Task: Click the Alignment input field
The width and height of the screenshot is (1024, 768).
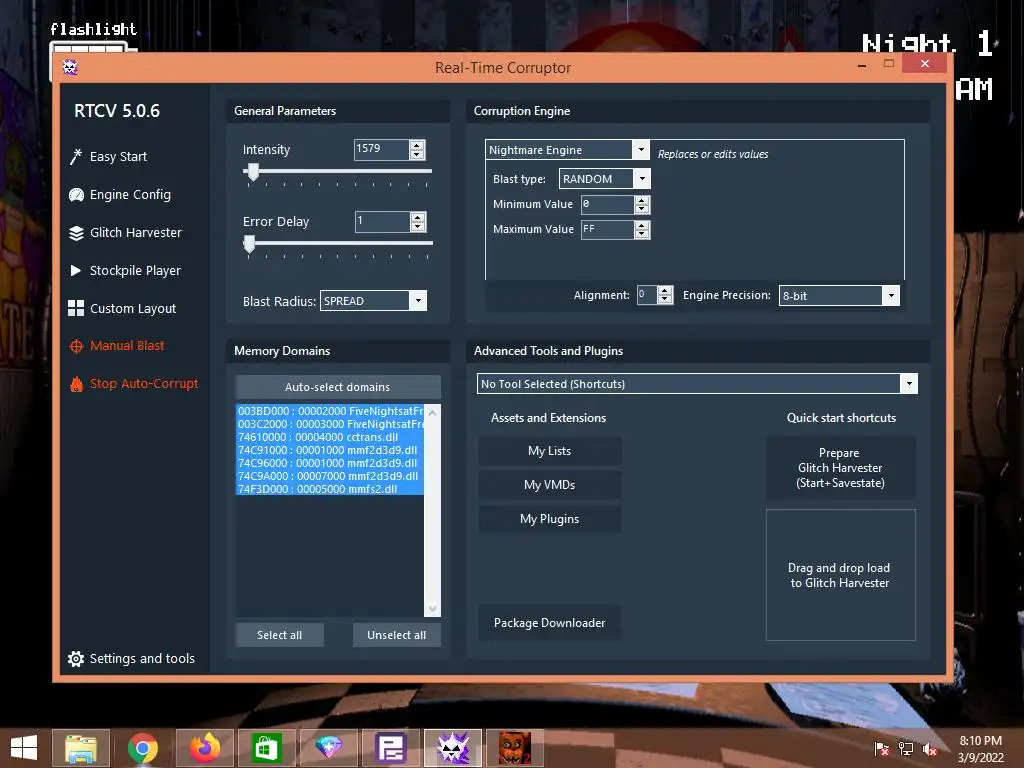Action: point(647,295)
